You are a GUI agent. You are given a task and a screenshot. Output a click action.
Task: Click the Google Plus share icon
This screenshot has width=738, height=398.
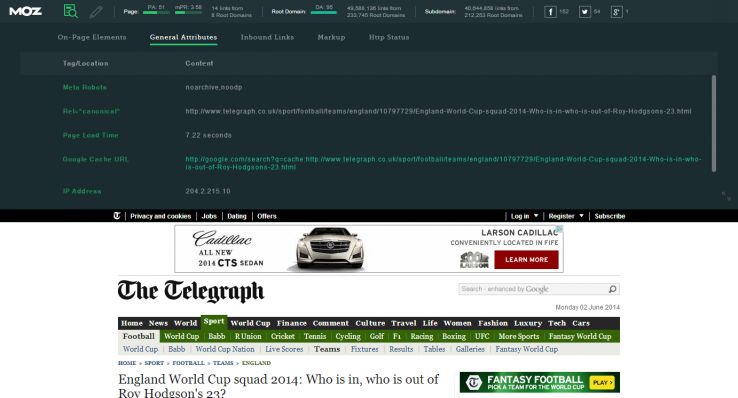(x=617, y=12)
